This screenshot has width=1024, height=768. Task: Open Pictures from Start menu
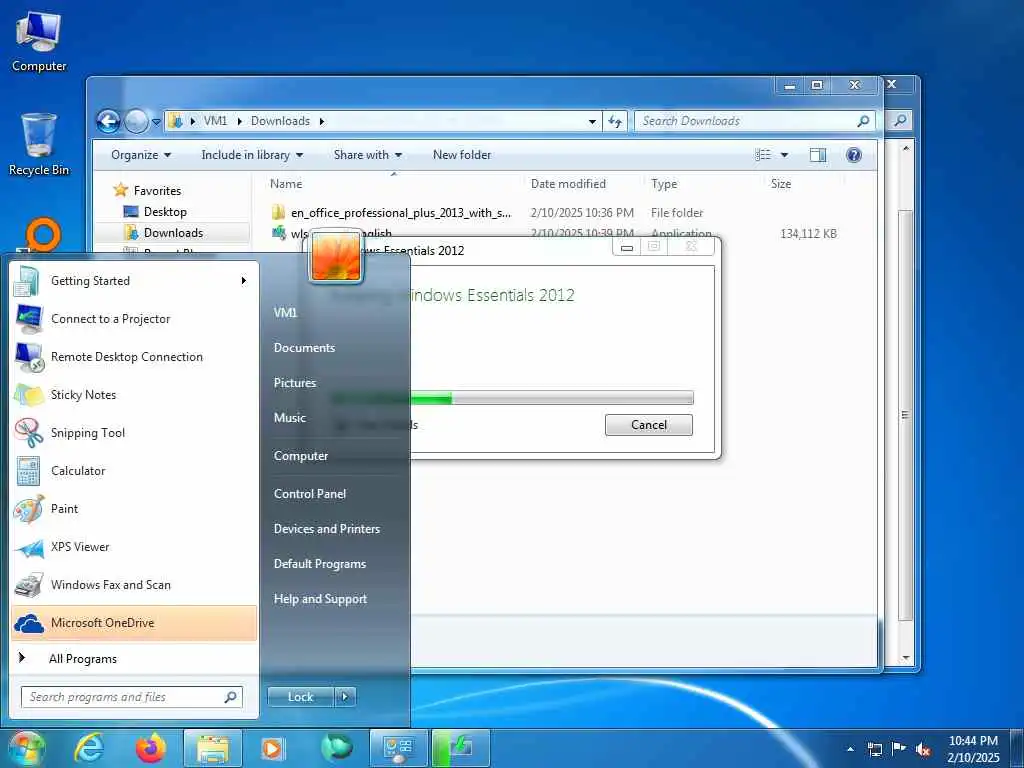pos(295,383)
